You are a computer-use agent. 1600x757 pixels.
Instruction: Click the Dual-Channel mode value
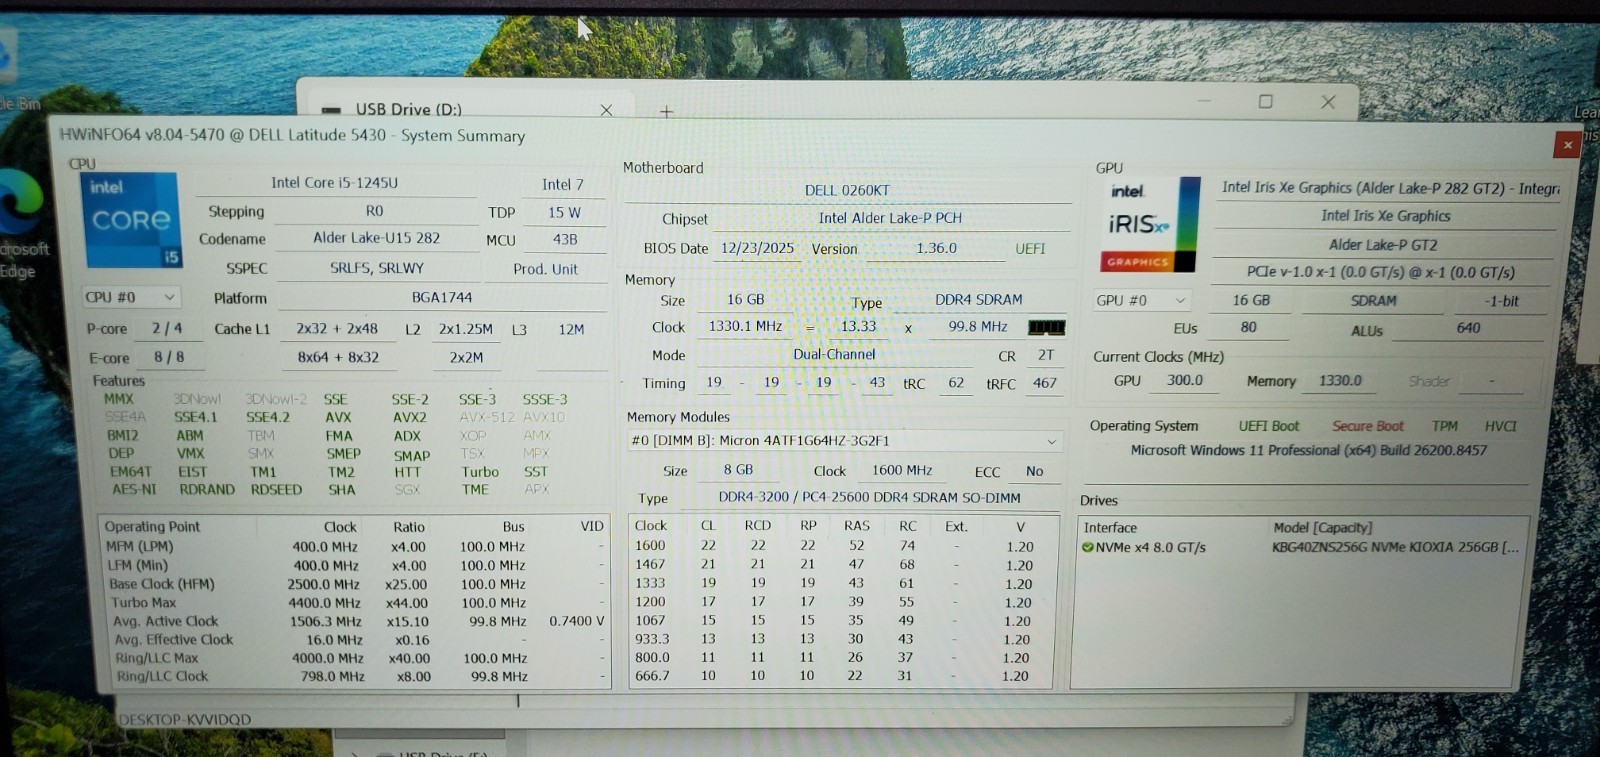tap(834, 354)
